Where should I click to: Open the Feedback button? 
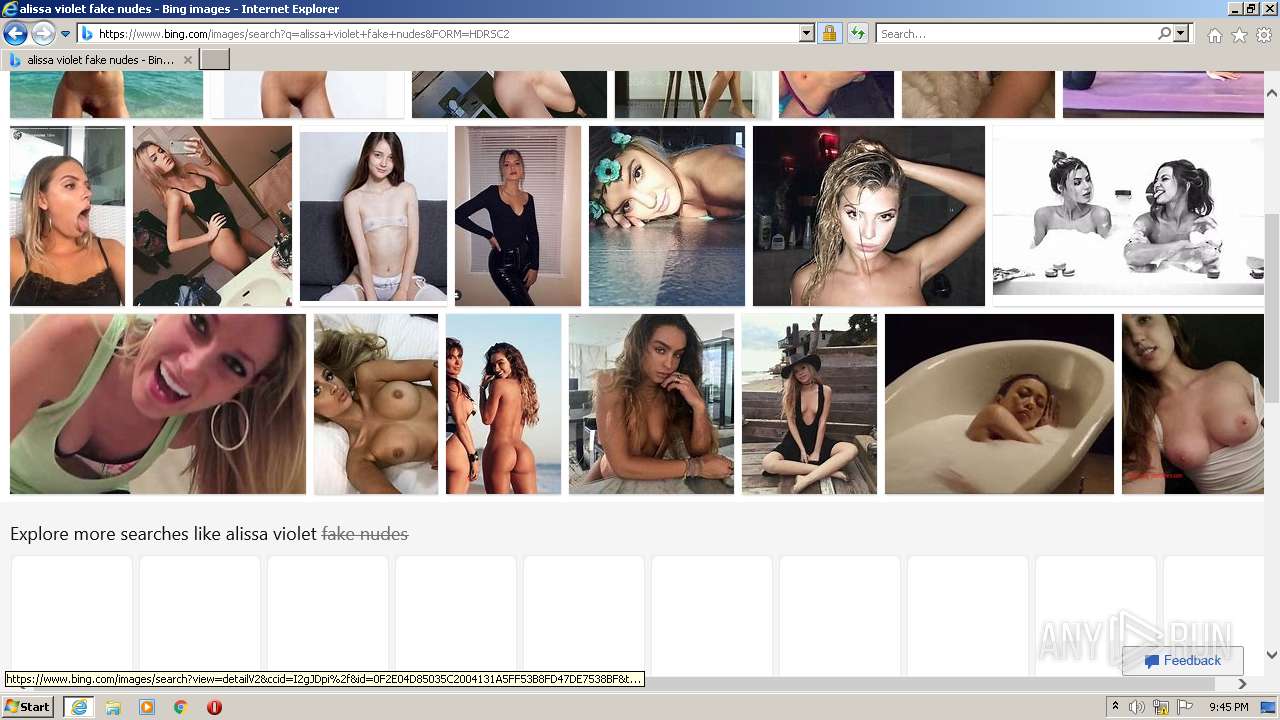(1183, 661)
